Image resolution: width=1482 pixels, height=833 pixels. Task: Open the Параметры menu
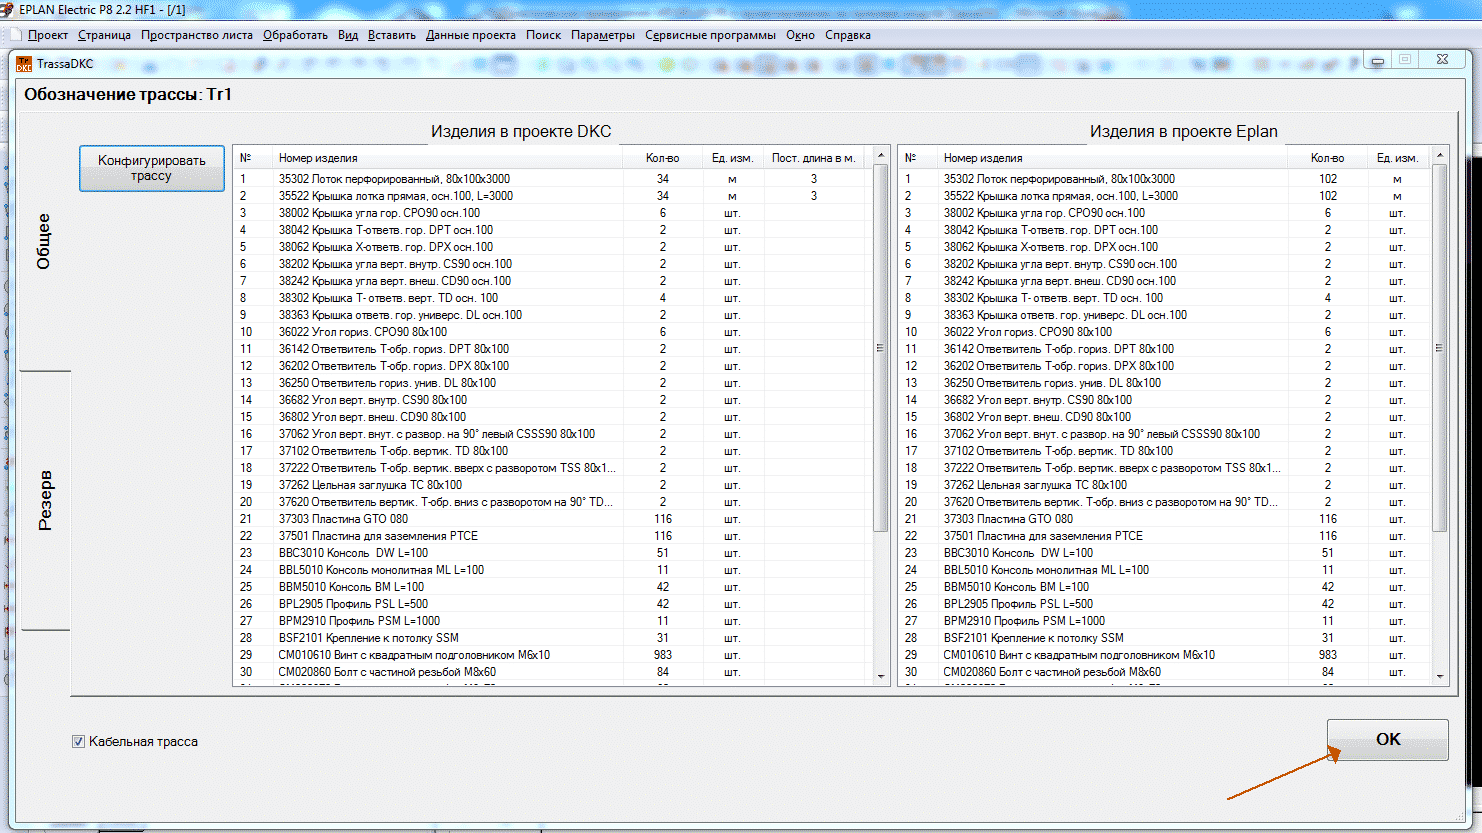(603, 35)
